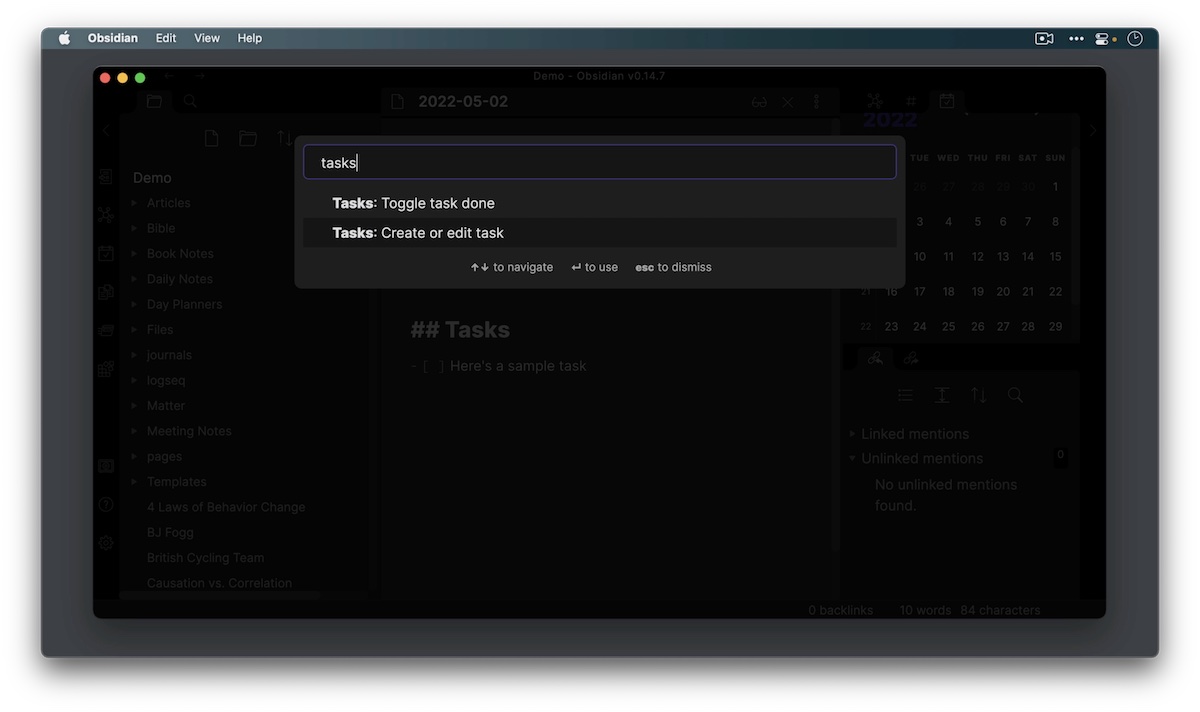Select day 29 in the calendar
1200x712 pixels.
click(x=1055, y=327)
